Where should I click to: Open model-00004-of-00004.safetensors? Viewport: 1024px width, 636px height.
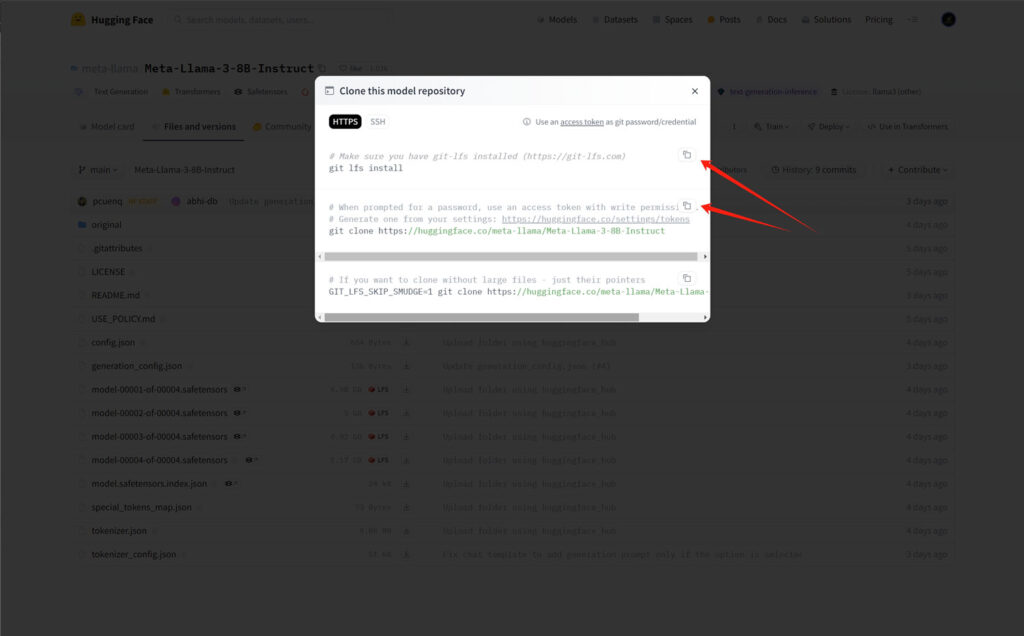(x=159, y=460)
